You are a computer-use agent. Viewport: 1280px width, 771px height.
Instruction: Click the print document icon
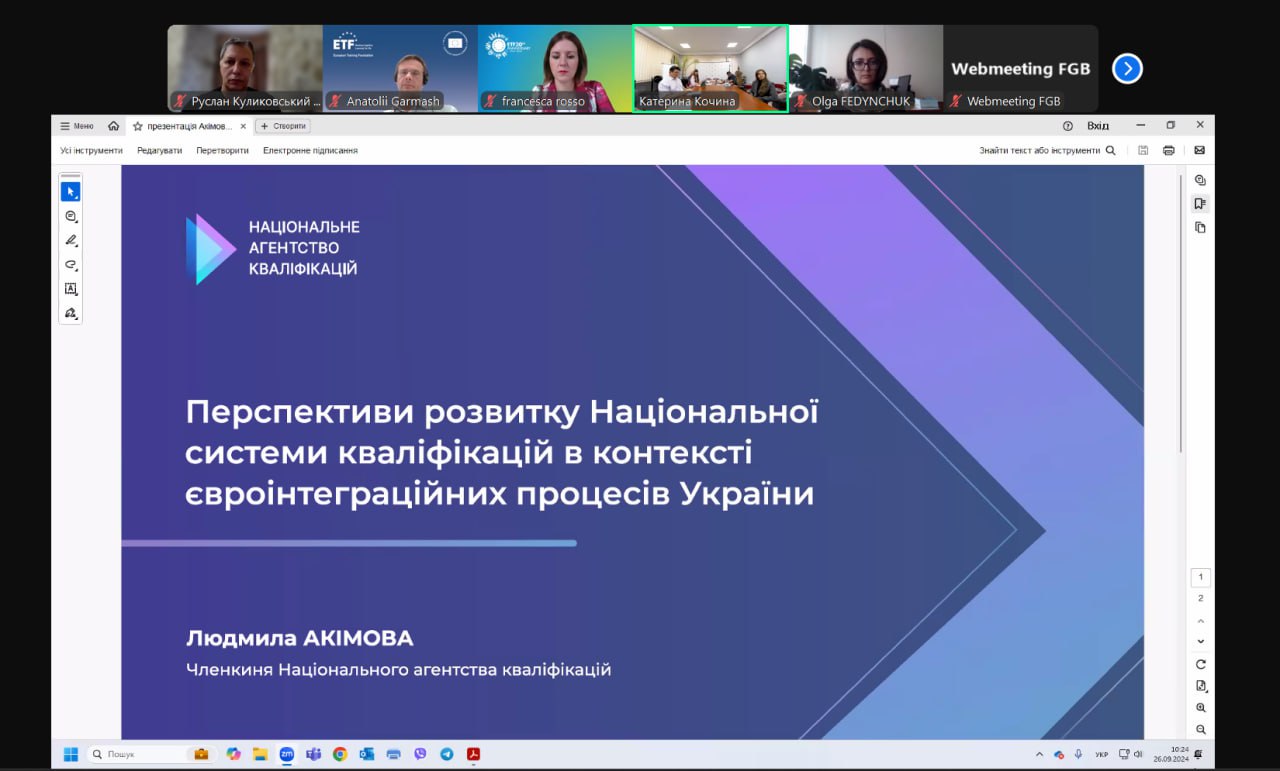(x=1168, y=150)
